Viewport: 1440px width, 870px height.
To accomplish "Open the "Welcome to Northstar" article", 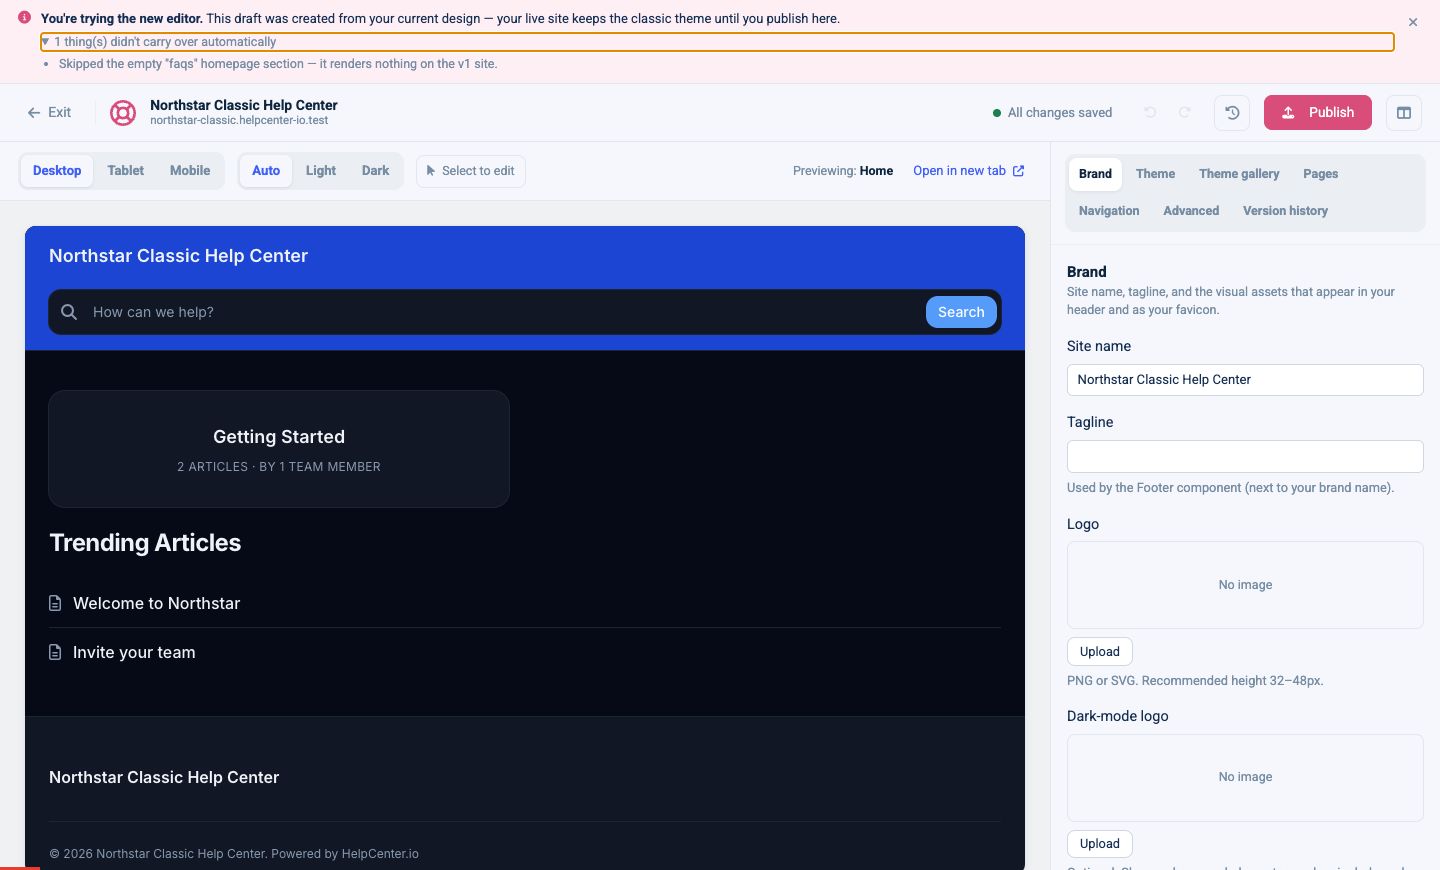I will click(157, 604).
